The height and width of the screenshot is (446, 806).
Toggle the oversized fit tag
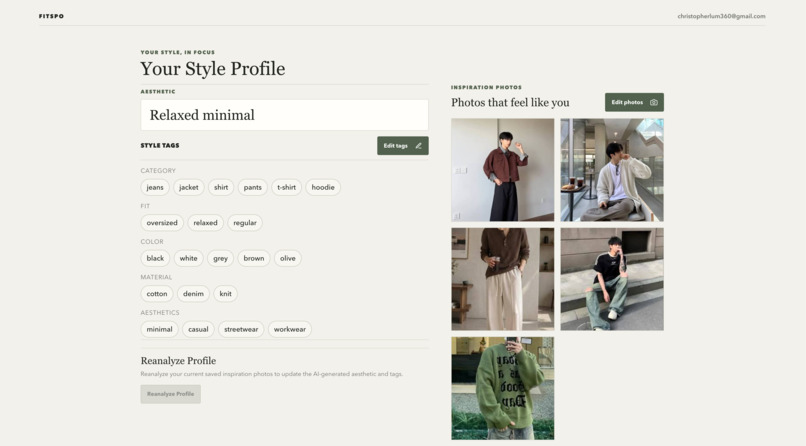[162, 223]
